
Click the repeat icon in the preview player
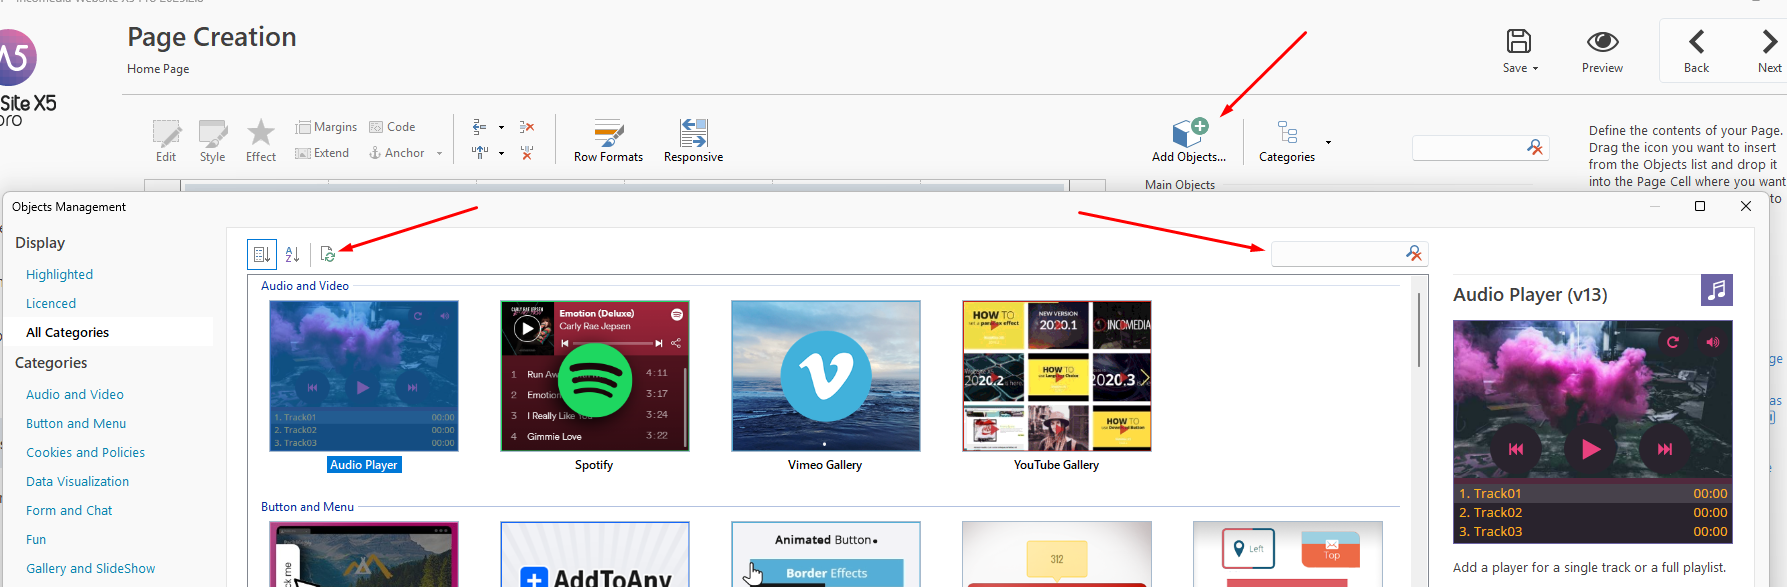(x=1672, y=342)
